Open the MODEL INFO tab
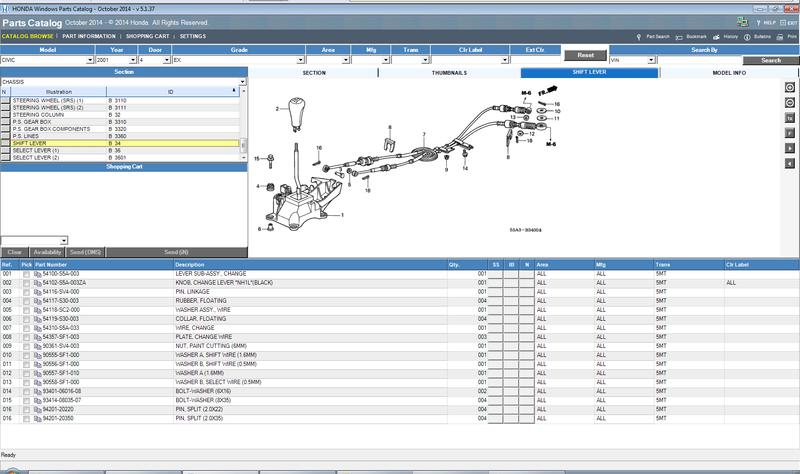This screenshot has width=800, height=474. coord(729,73)
